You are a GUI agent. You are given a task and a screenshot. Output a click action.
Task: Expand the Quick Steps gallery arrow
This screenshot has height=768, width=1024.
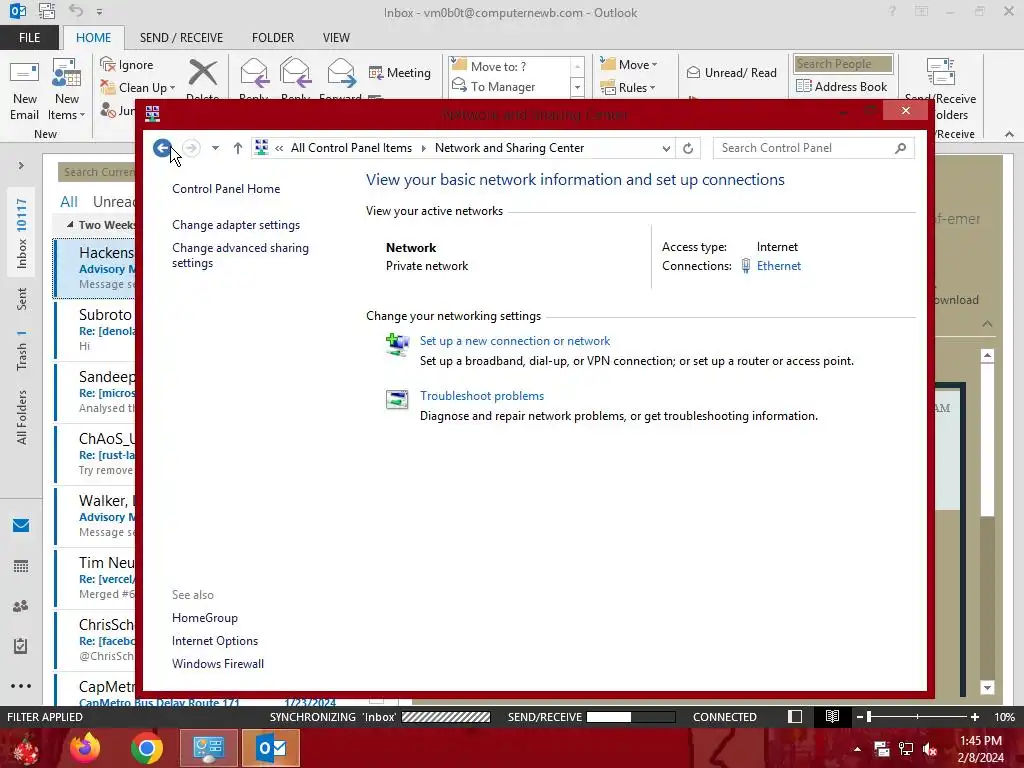[577, 88]
